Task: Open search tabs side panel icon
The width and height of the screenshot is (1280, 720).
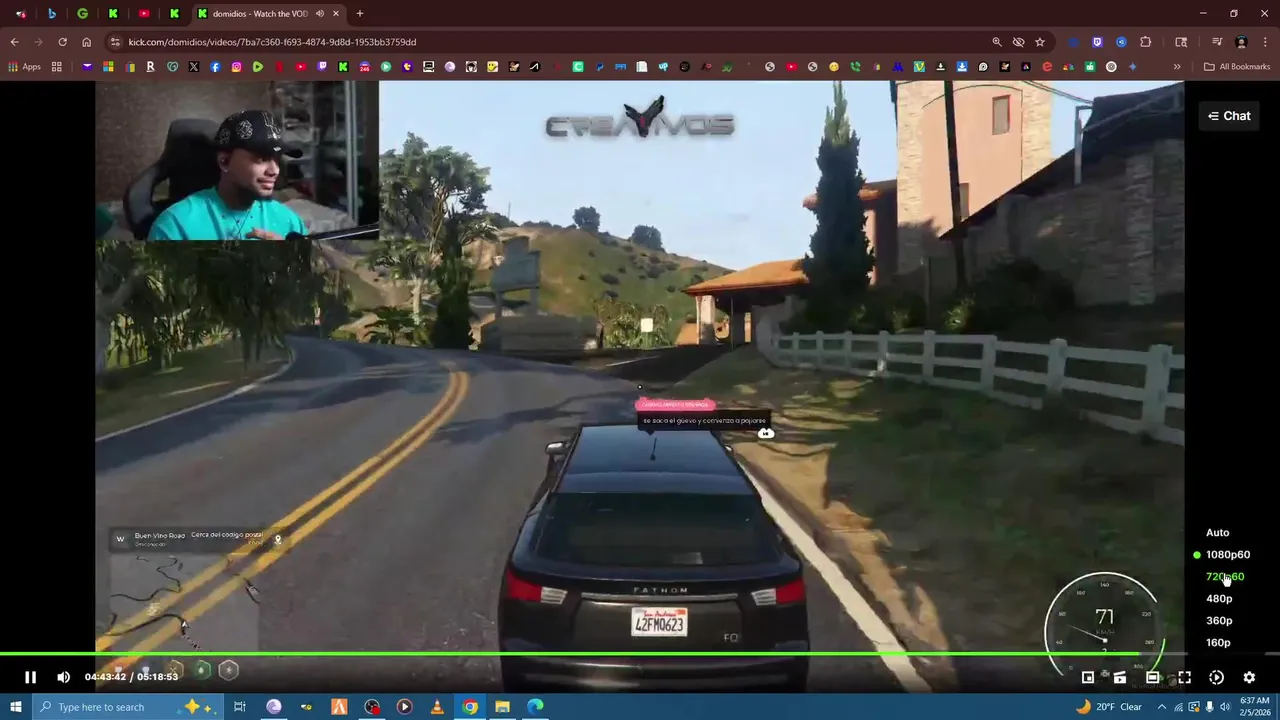Action: 1181,42
